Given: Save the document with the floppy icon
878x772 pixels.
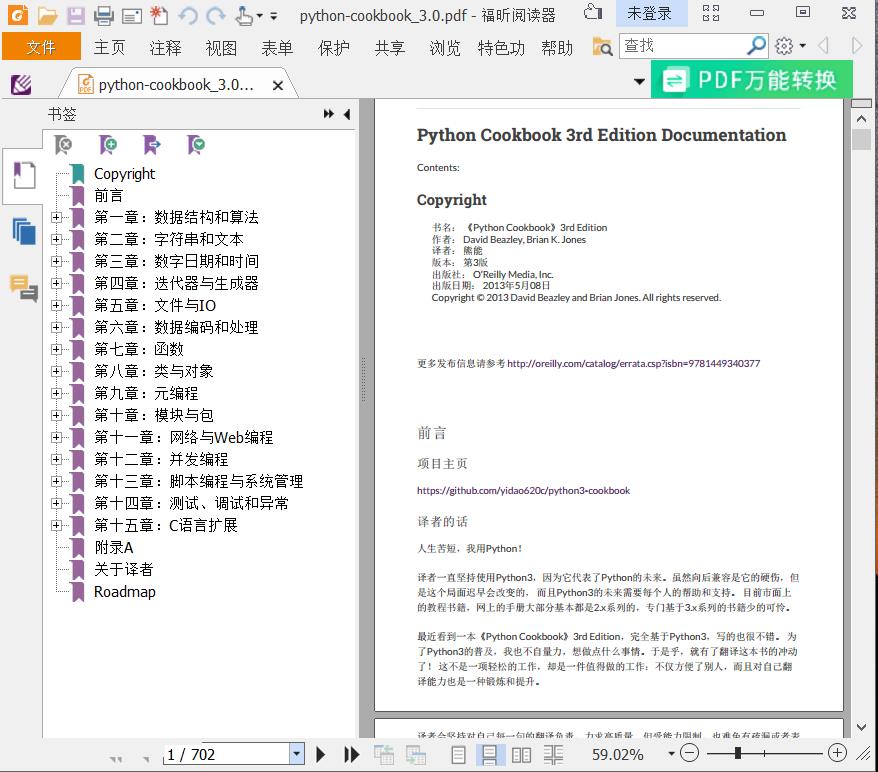Looking at the screenshot, I should tap(76, 16).
